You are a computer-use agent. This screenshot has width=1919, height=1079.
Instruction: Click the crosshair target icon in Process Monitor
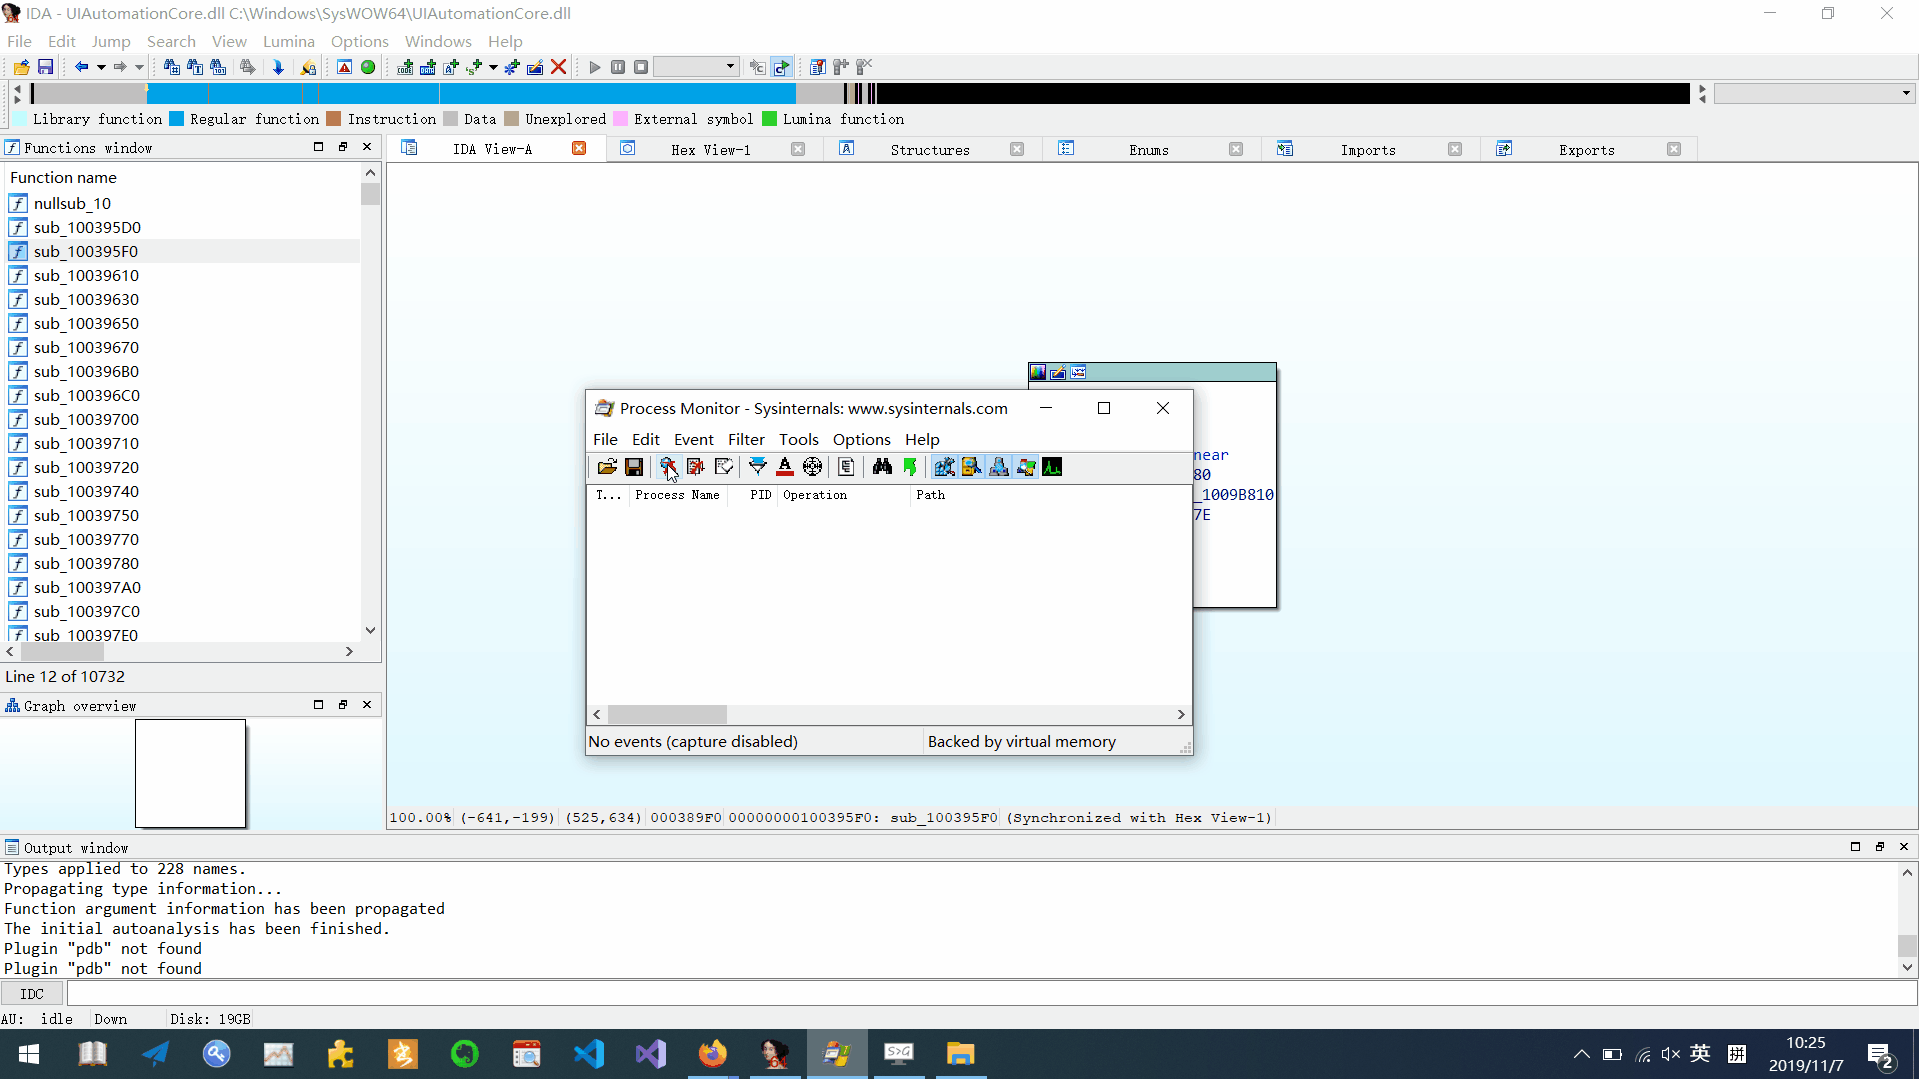click(813, 467)
